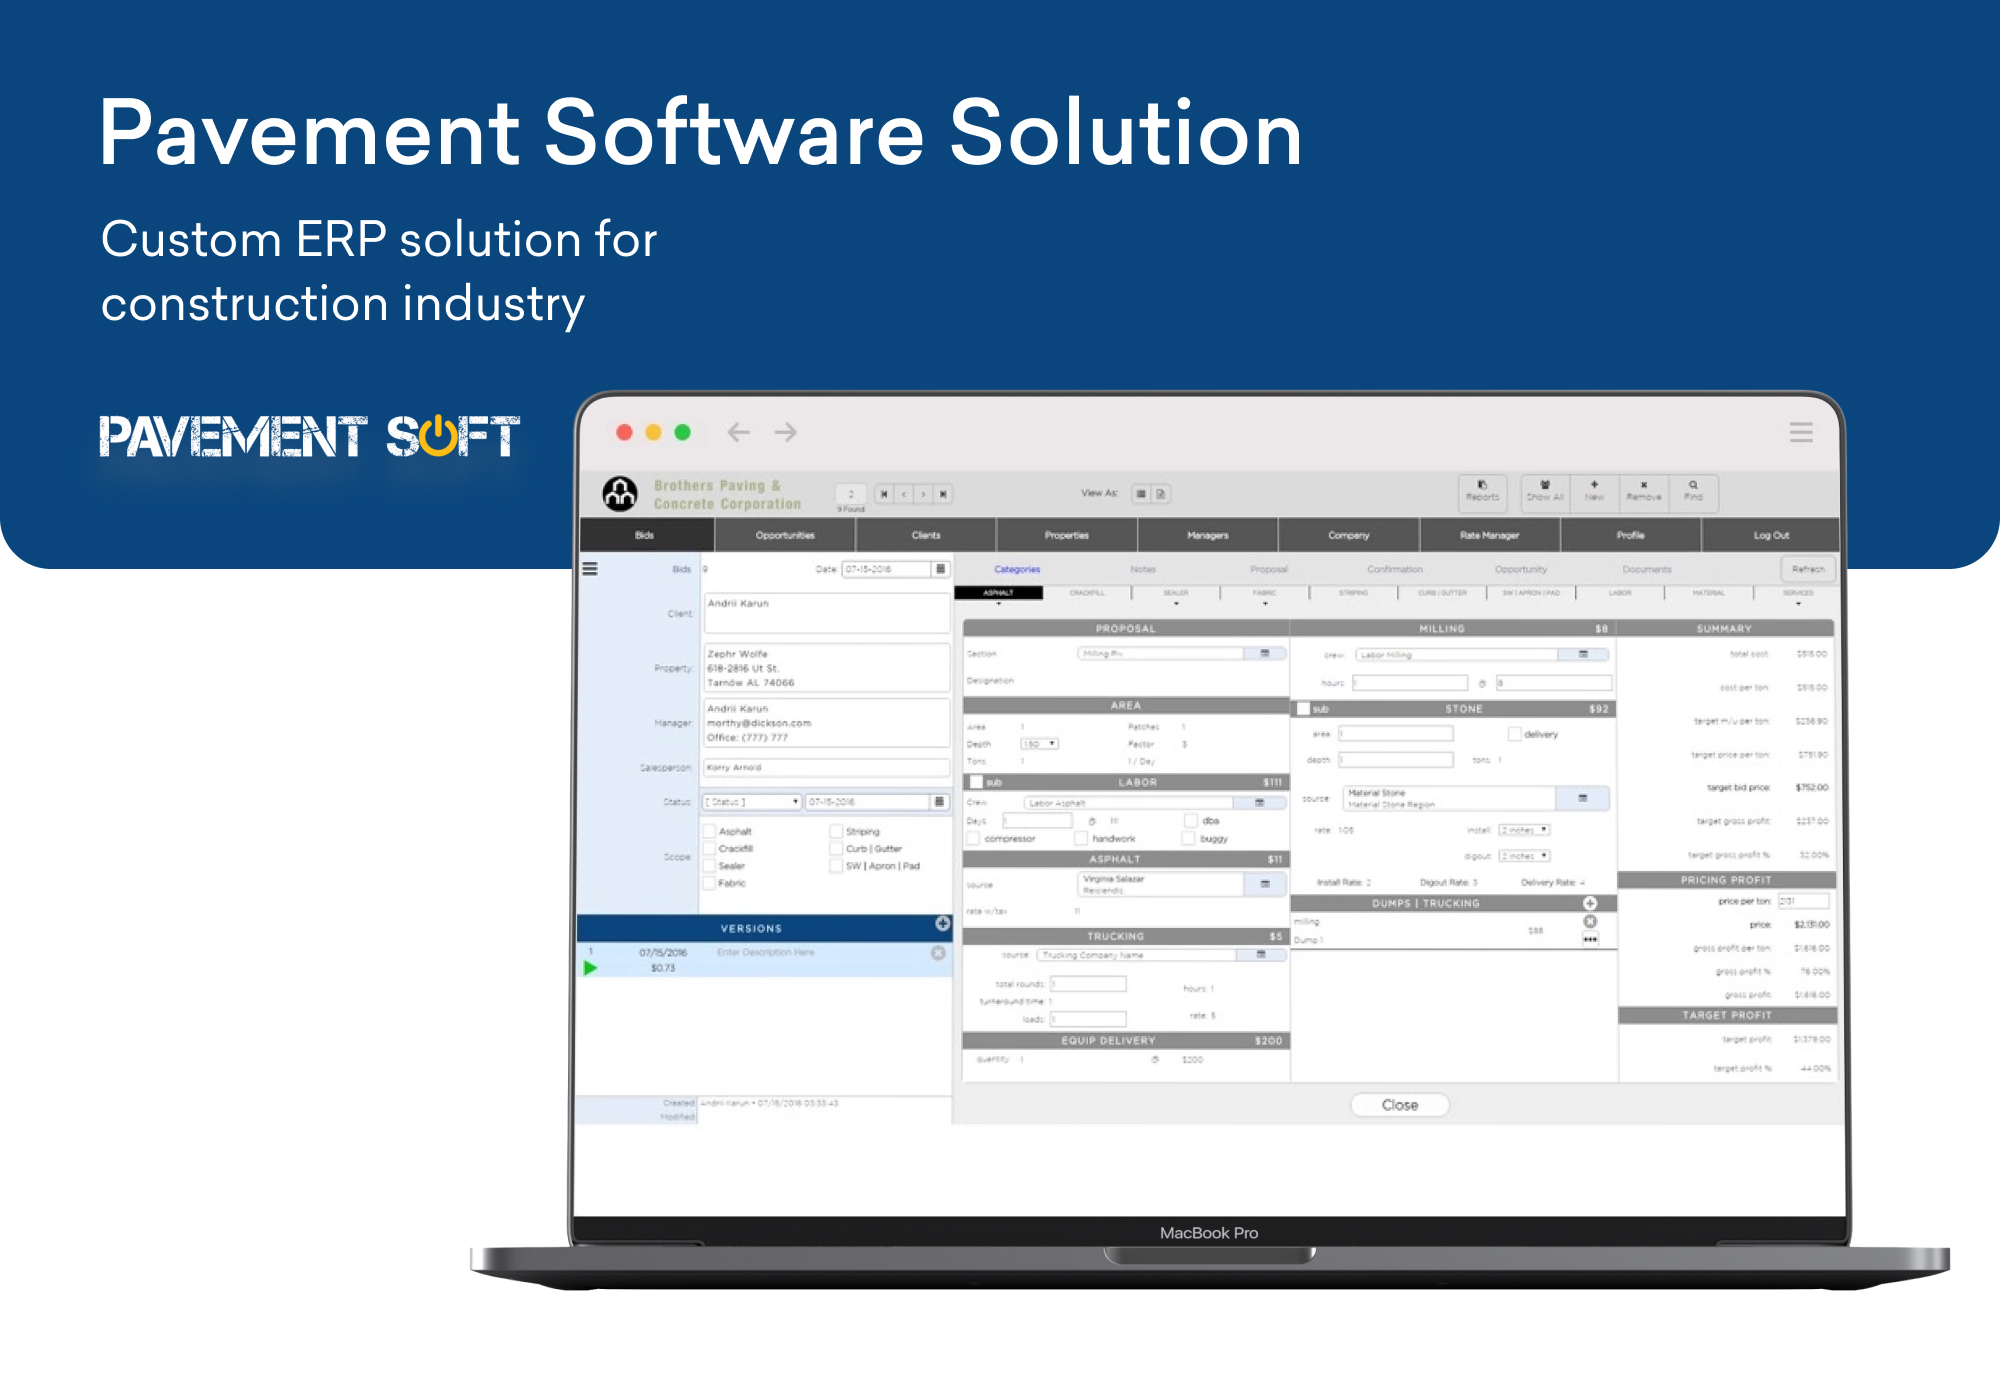2000x1400 pixels.
Task: Enable the Striping scope checkbox
Action: click(x=836, y=831)
